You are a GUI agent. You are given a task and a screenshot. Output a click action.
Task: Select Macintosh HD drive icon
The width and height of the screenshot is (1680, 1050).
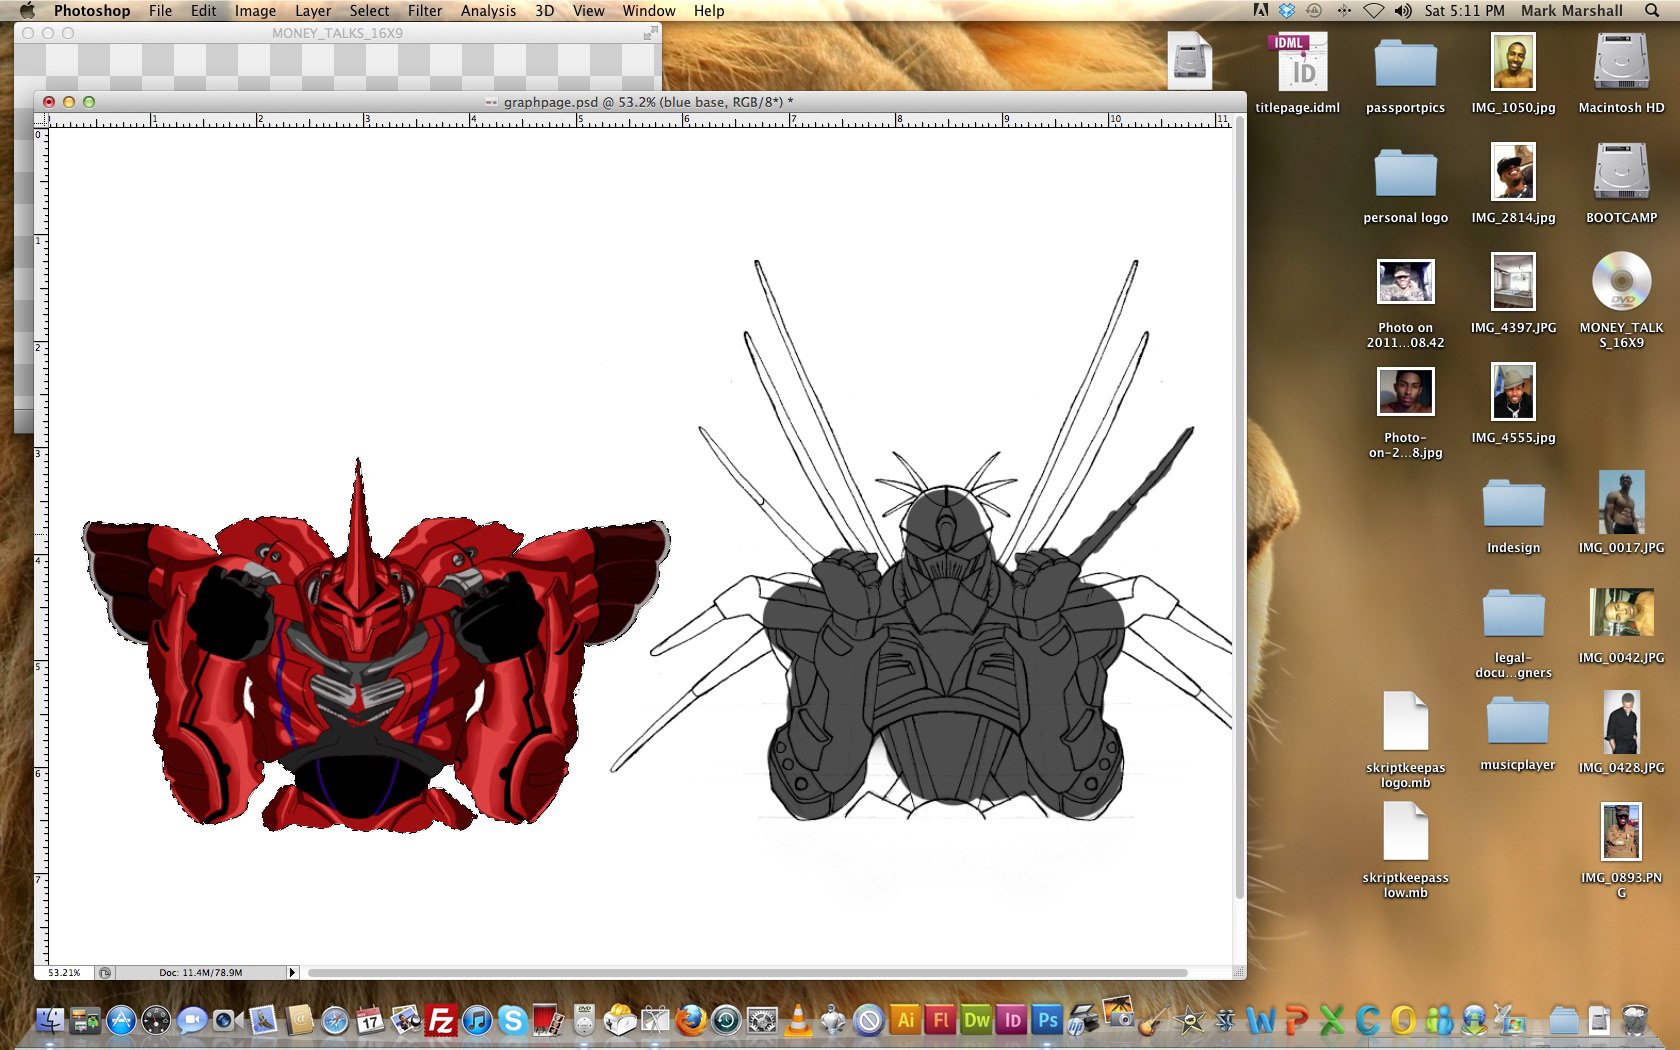[x=1621, y=73]
